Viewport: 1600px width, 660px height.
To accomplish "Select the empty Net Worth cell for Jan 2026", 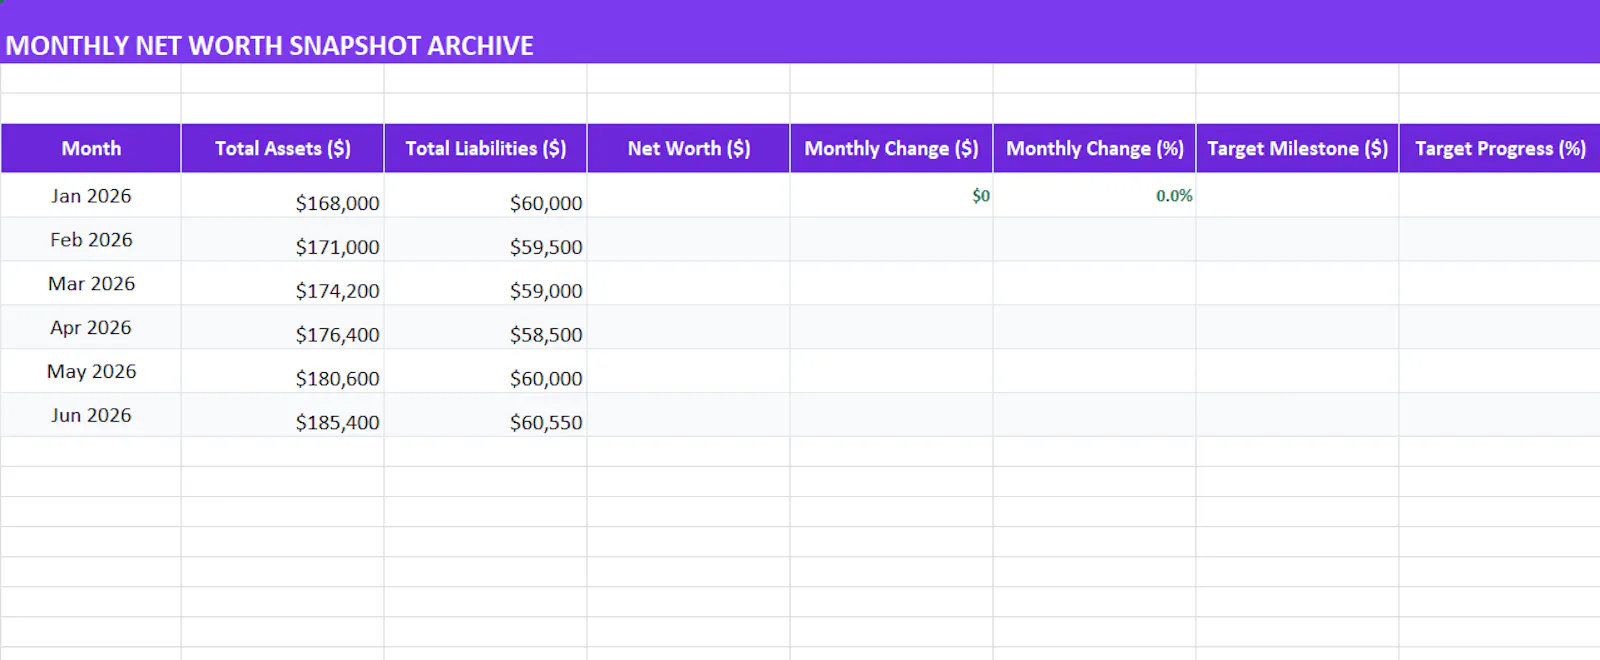I will point(689,196).
